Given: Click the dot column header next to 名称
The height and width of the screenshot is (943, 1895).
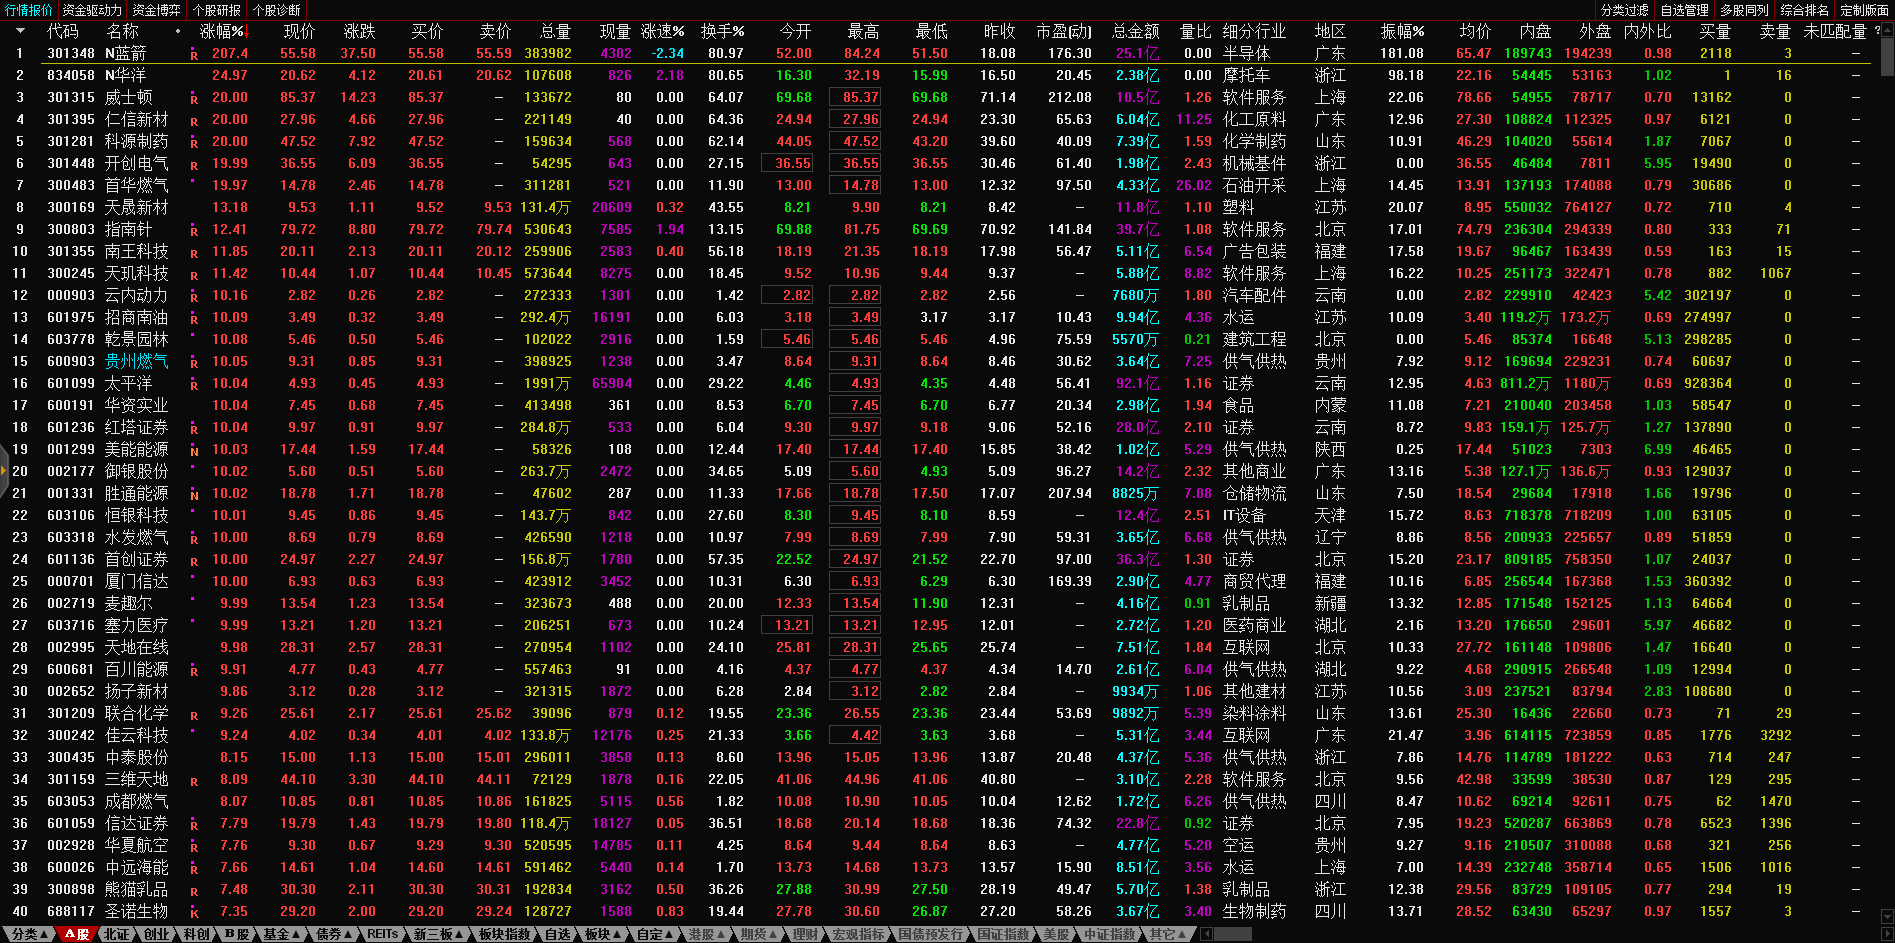Looking at the screenshot, I should tap(178, 31).
